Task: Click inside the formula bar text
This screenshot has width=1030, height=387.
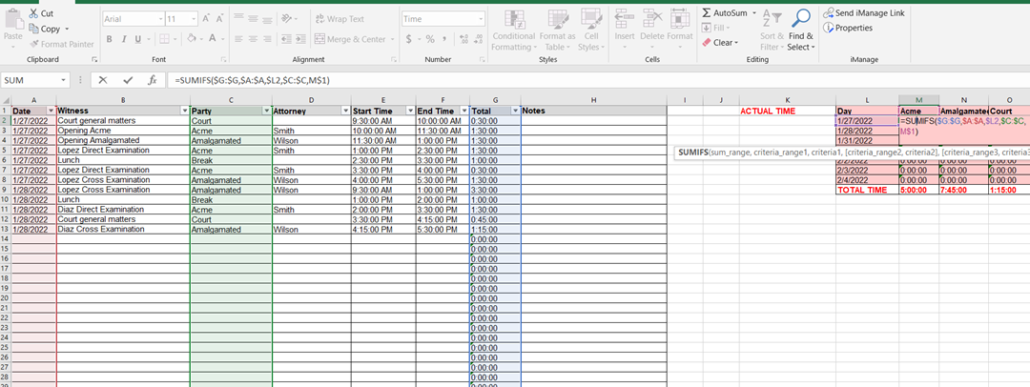Action: tap(252, 80)
